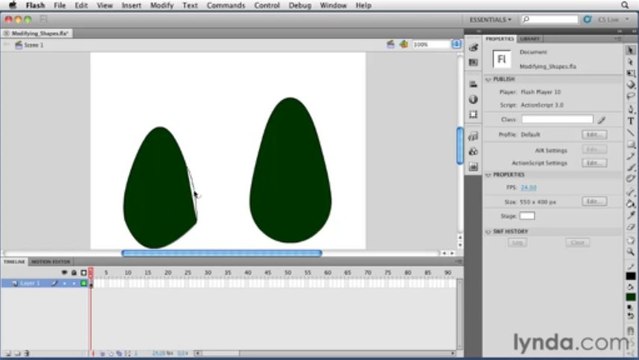This screenshot has width=639, height=360.
Task: Click Edit button next to Size
Action: pyautogui.click(x=594, y=201)
